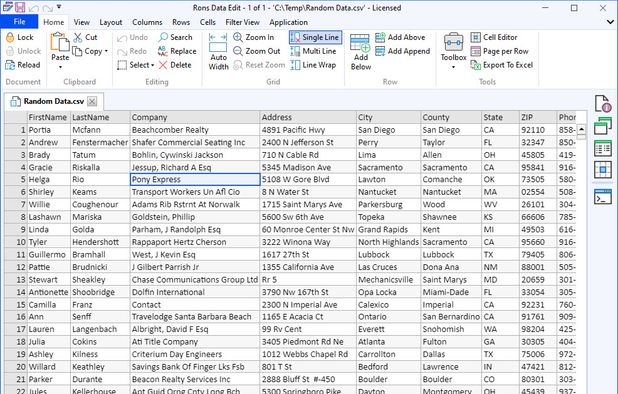Toggle Single Line mode

coord(315,37)
